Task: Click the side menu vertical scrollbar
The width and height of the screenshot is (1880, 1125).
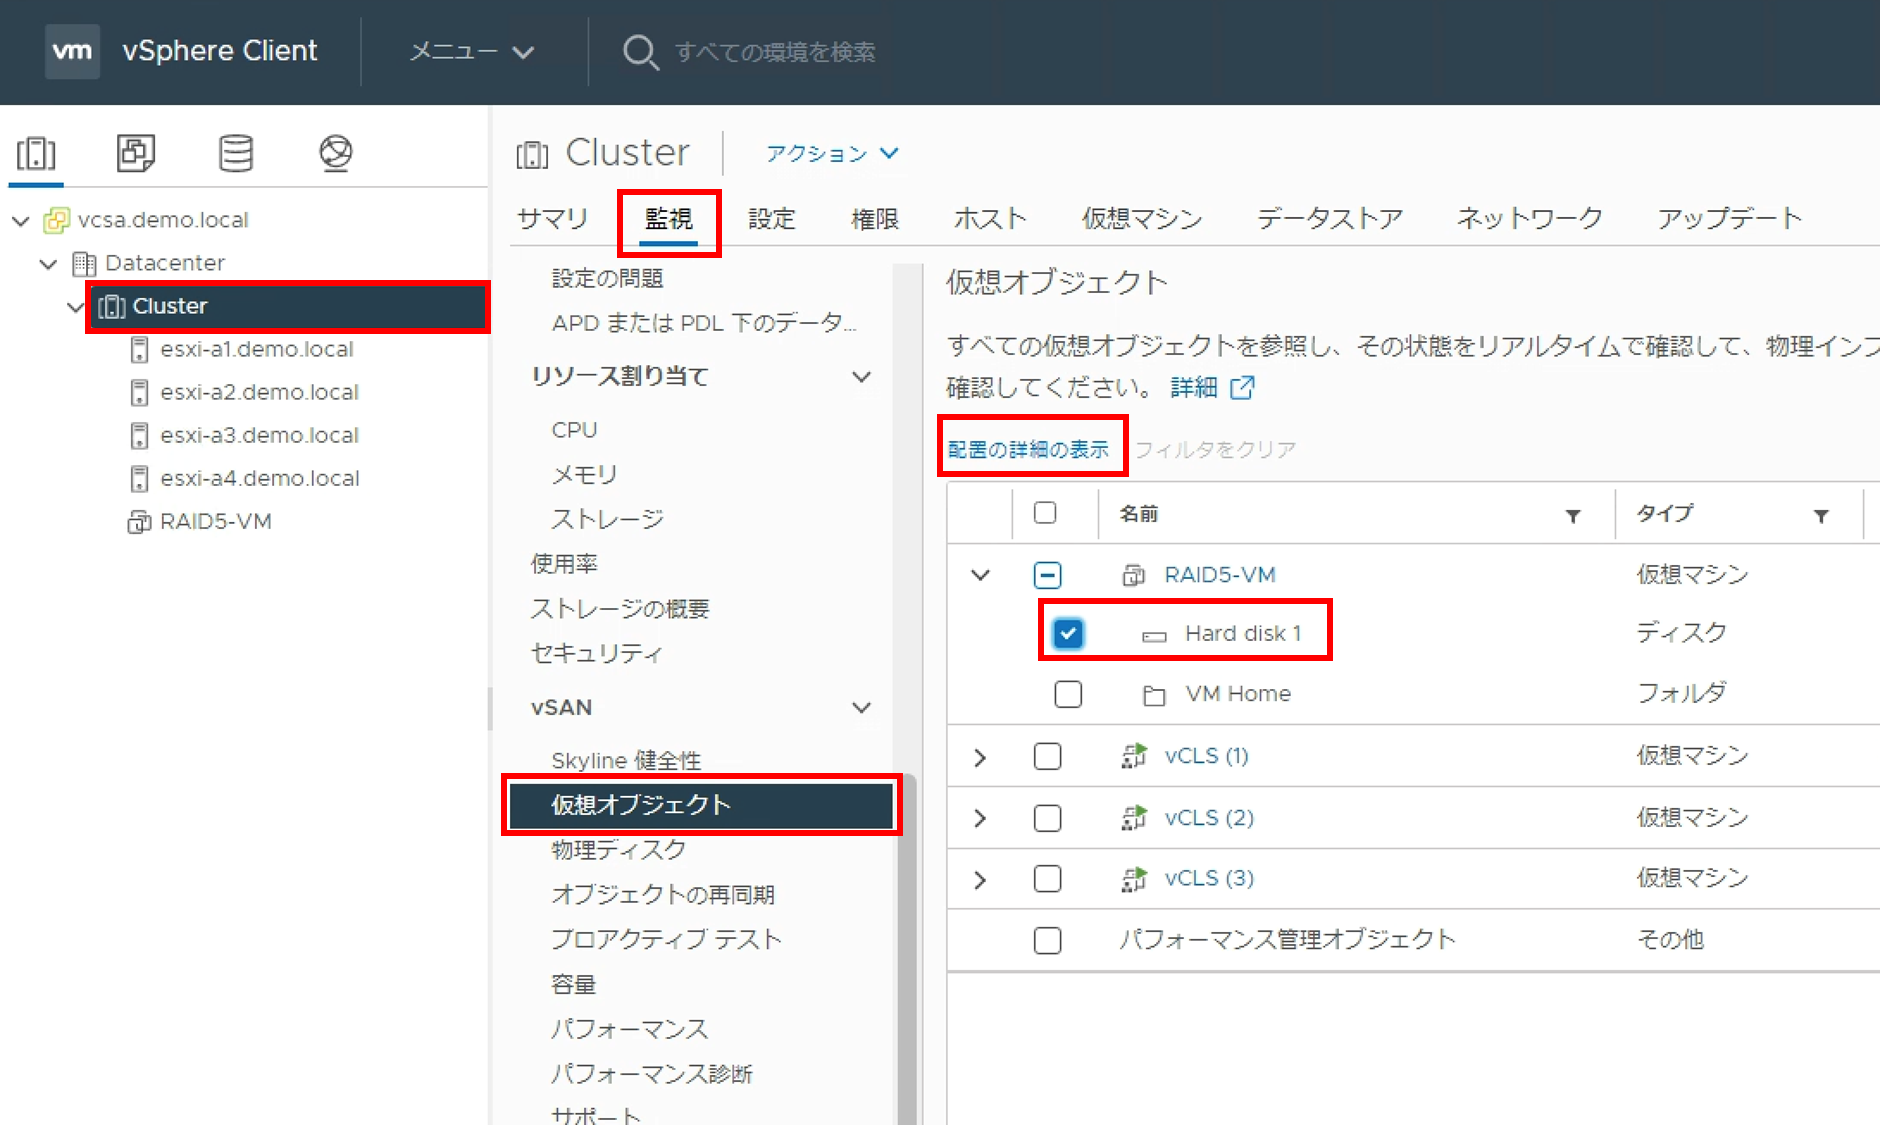Action: point(906,950)
